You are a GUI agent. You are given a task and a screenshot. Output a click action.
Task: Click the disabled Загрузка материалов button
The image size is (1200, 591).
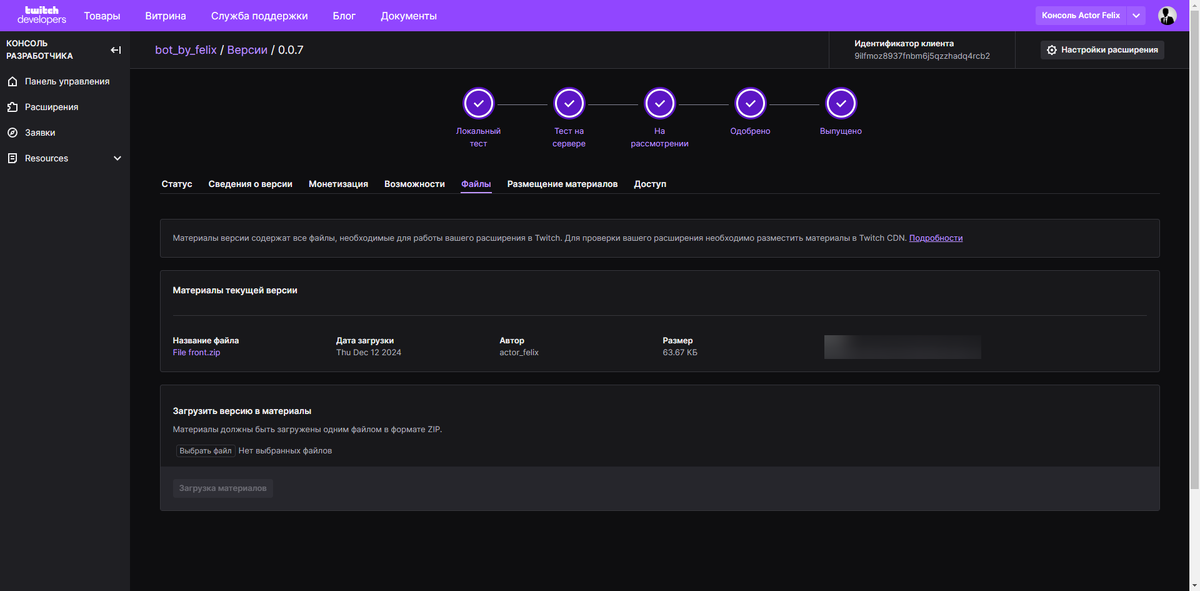tap(223, 488)
